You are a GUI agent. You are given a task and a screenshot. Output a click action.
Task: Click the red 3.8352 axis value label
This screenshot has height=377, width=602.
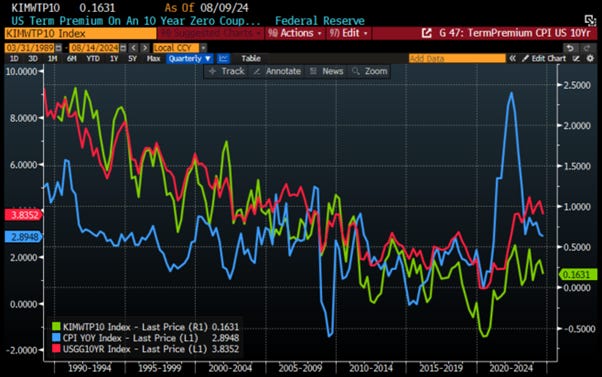tap(24, 215)
